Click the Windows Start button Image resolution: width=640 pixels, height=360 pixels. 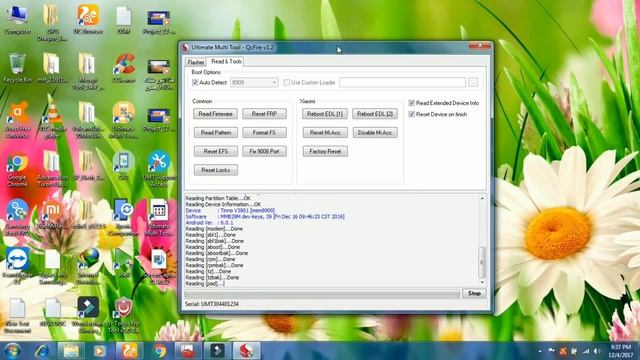[13, 351]
